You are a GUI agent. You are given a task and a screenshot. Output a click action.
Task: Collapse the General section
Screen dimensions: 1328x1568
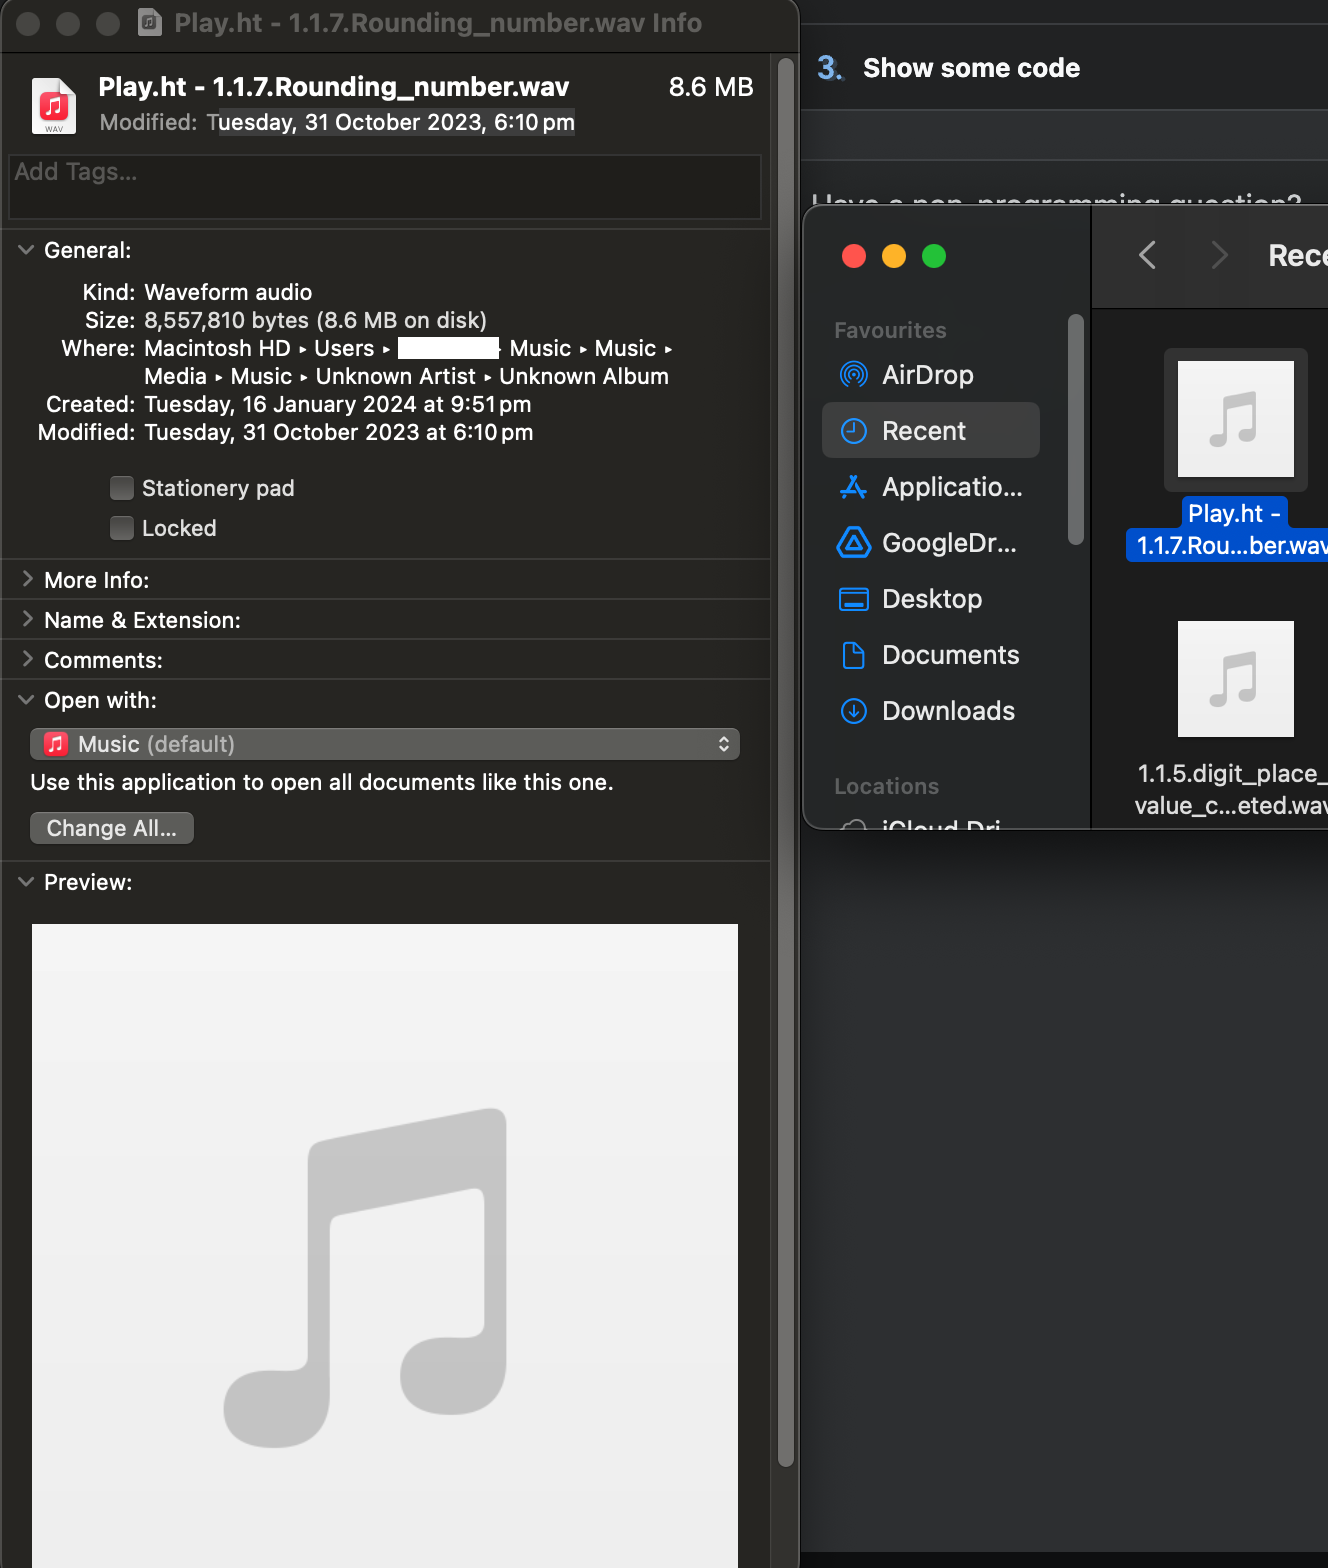click(x=26, y=250)
